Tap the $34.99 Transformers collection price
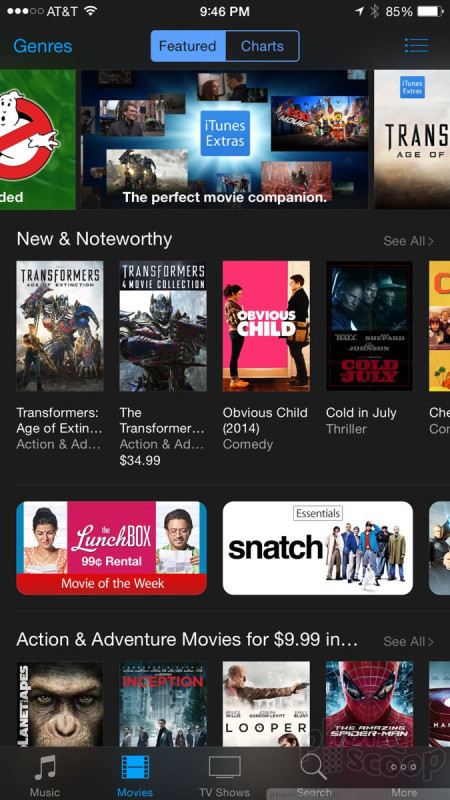 [x=140, y=461]
